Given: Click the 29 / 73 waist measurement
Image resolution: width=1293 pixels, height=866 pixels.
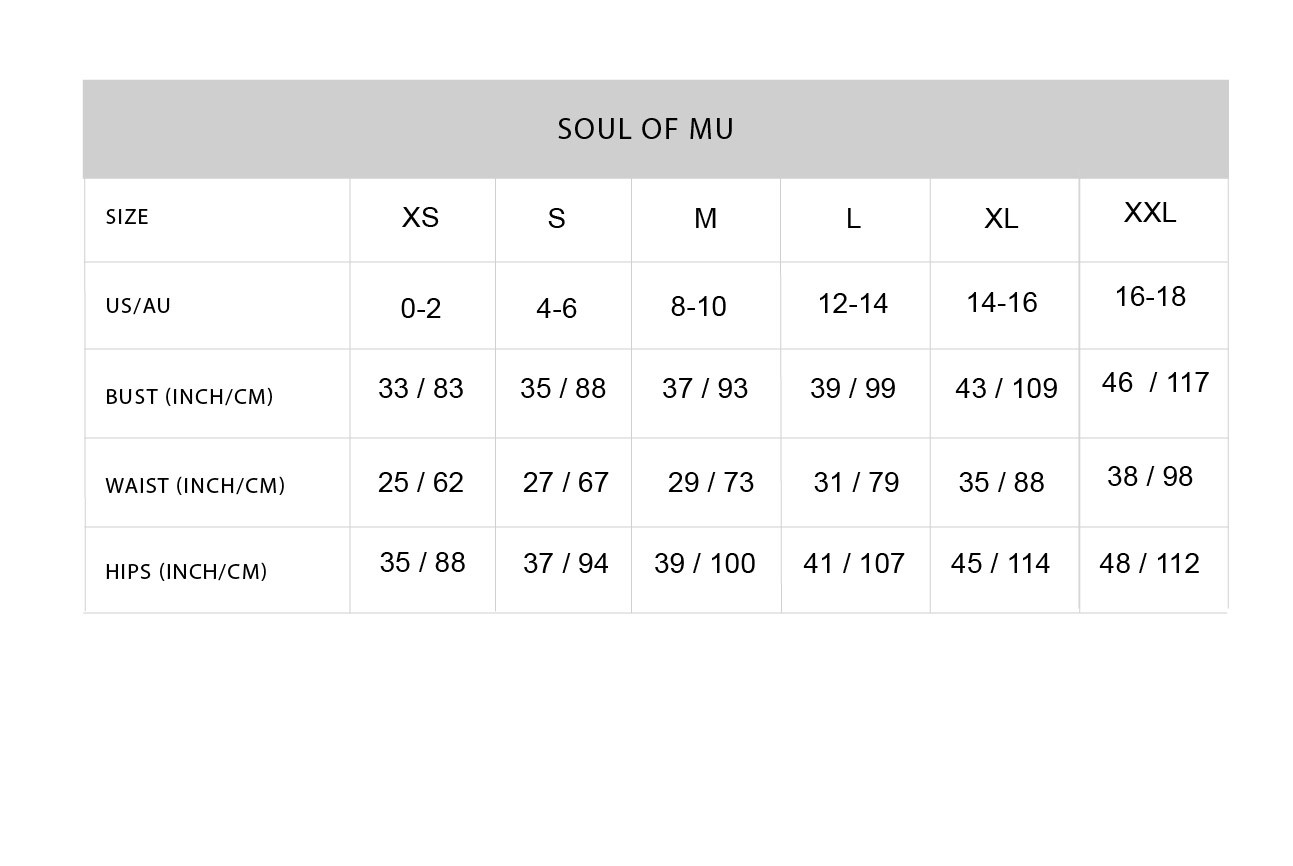Looking at the screenshot, I should [x=711, y=482].
